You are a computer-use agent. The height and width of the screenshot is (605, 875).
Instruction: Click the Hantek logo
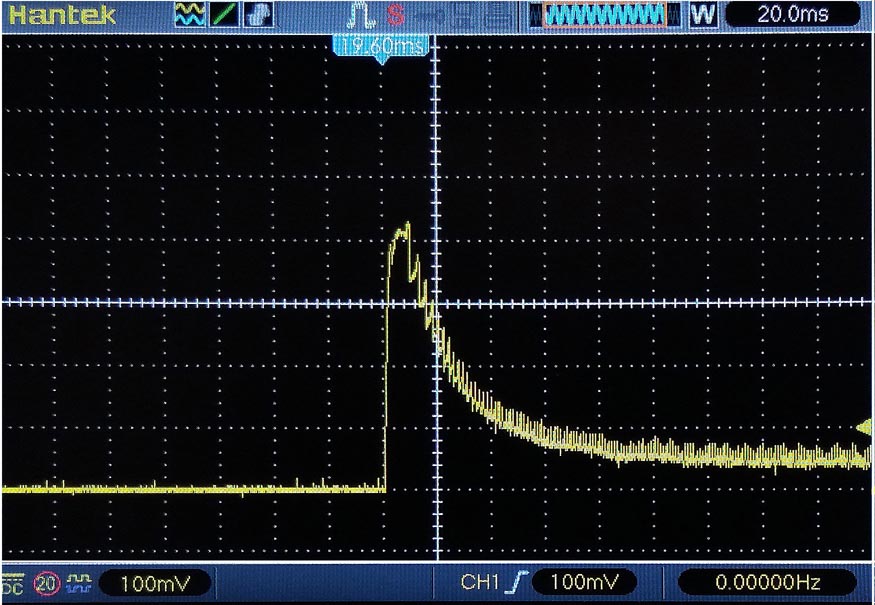(x=62, y=15)
